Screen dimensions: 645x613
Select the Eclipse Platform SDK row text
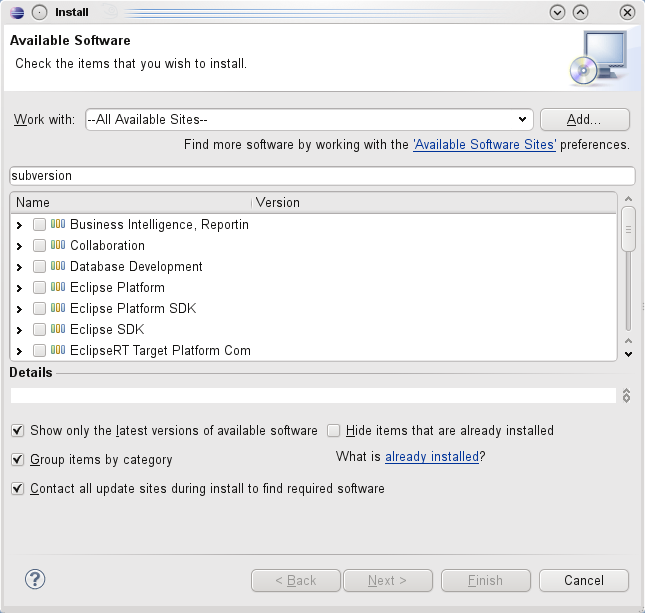pyautogui.click(x=133, y=309)
